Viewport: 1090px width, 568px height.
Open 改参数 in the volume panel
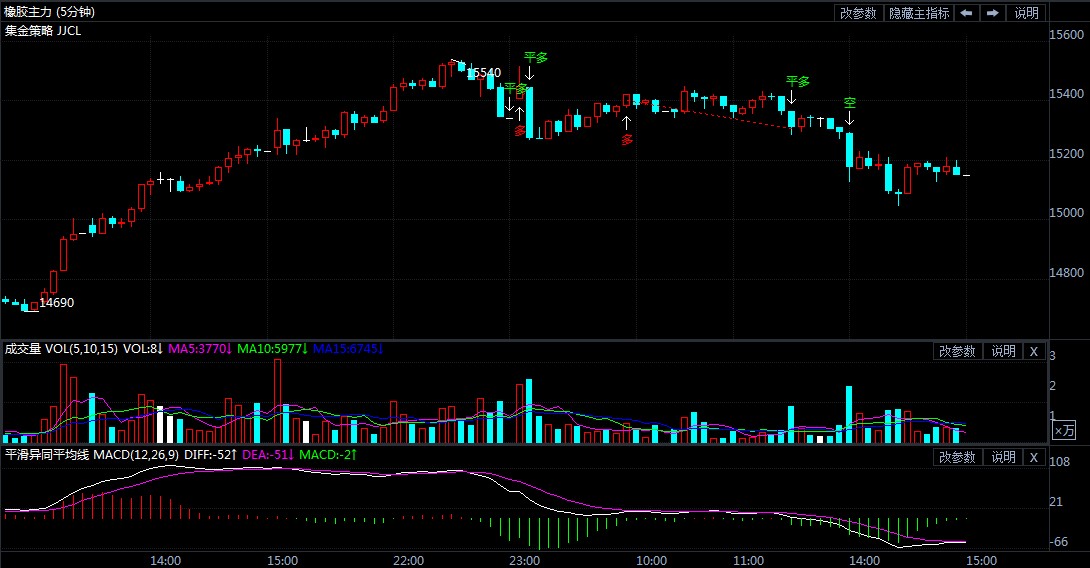coord(957,351)
